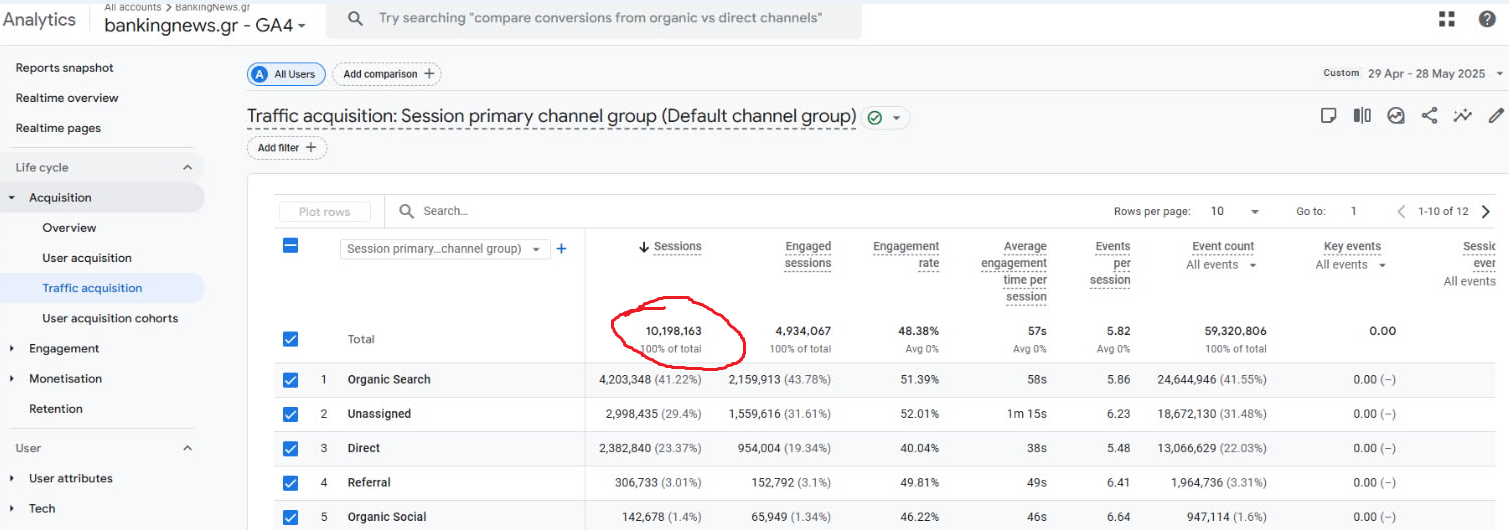Uncheck the Direct row checkbox
The image size is (1509, 530).
point(290,449)
